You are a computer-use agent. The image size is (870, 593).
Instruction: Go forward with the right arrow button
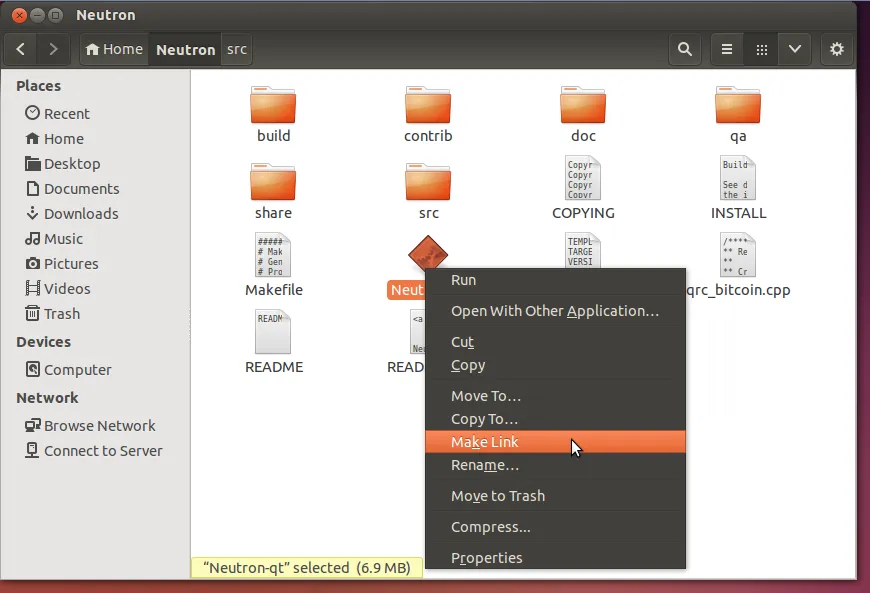tap(53, 49)
